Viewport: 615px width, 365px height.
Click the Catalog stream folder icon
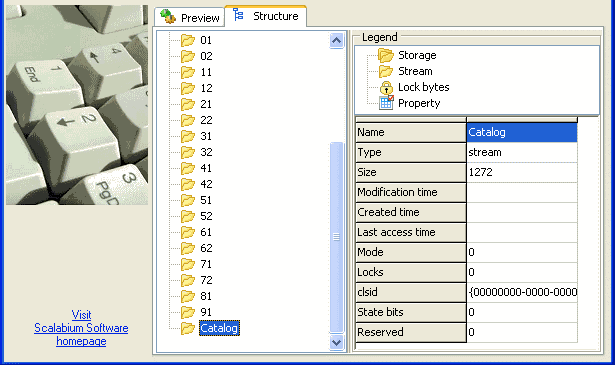[188, 328]
